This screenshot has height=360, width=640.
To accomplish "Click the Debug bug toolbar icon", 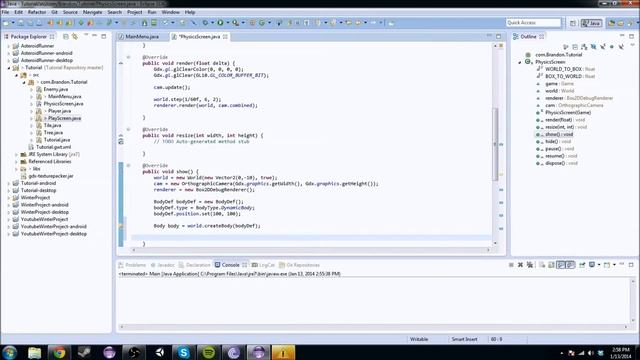I will point(205,23).
